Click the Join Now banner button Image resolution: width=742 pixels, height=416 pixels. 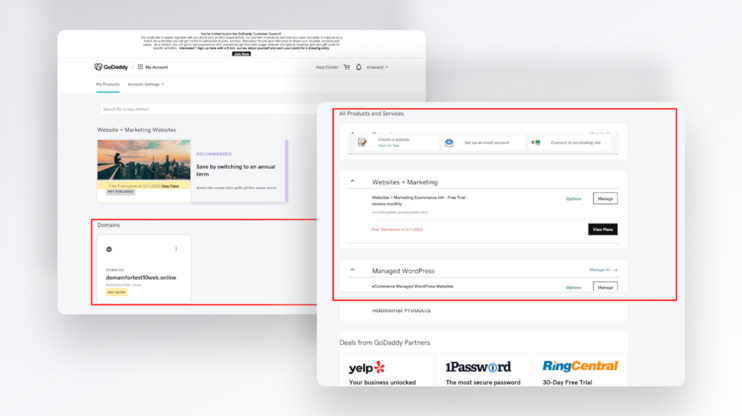(x=241, y=54)
